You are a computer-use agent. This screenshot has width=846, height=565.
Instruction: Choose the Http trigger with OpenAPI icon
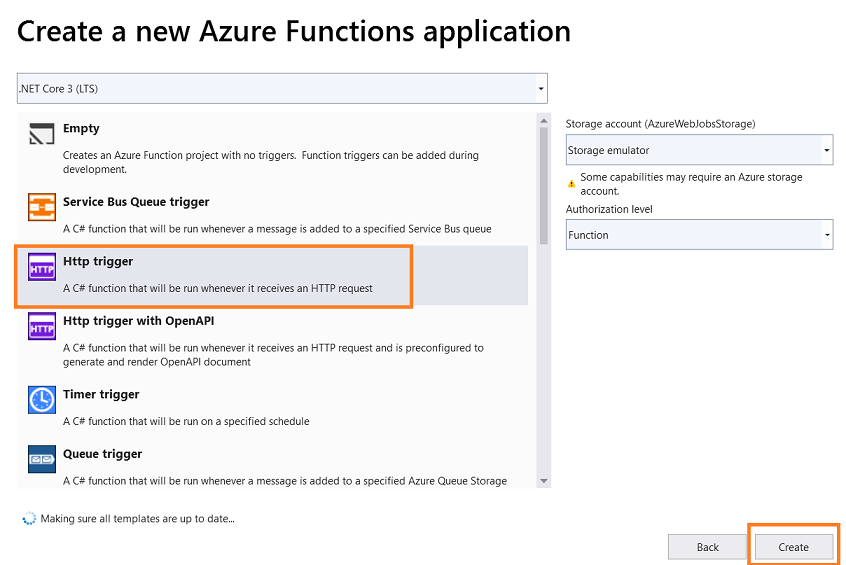click(42, 326)
